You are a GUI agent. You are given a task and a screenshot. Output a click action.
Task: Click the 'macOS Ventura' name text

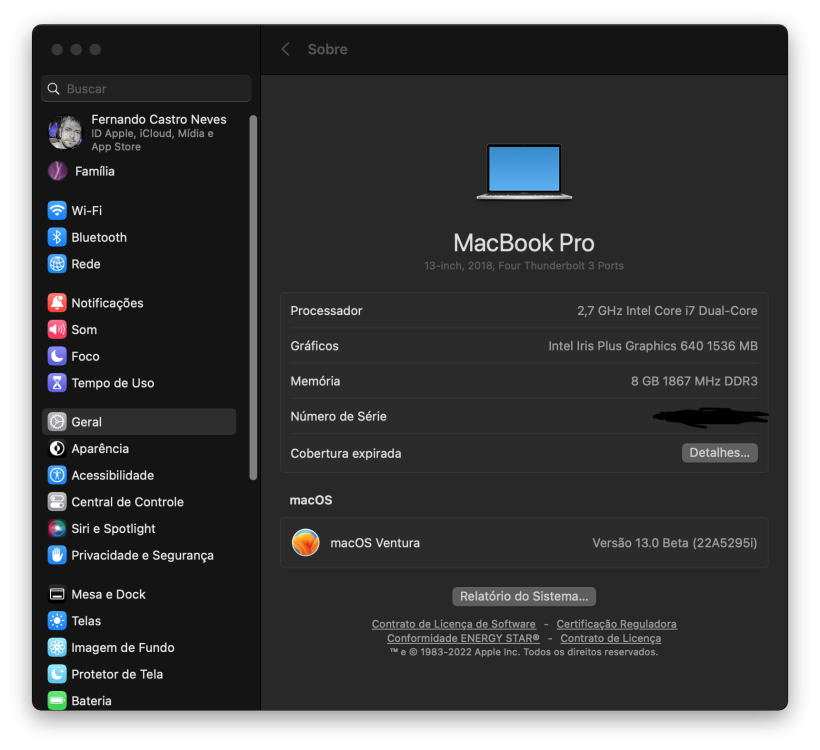(375, 543)
